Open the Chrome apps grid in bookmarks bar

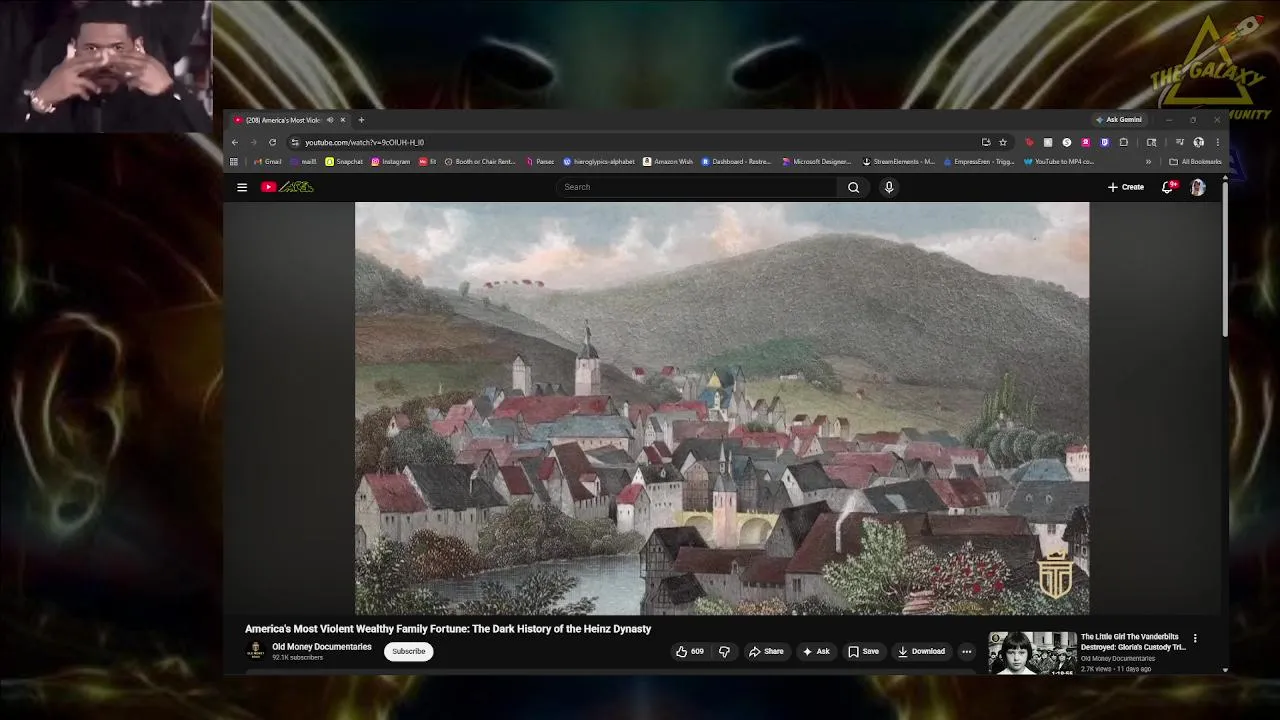tap(234, 161)
